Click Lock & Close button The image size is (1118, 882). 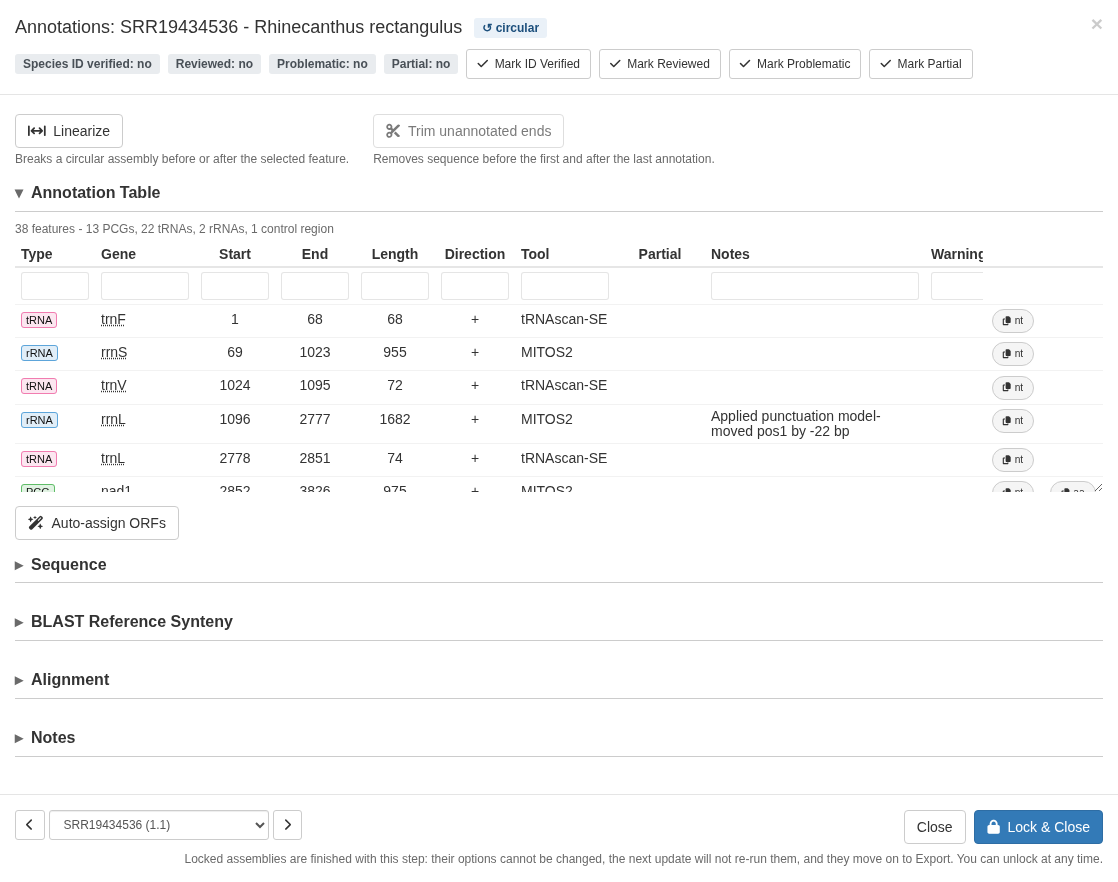click(1038, 827)
